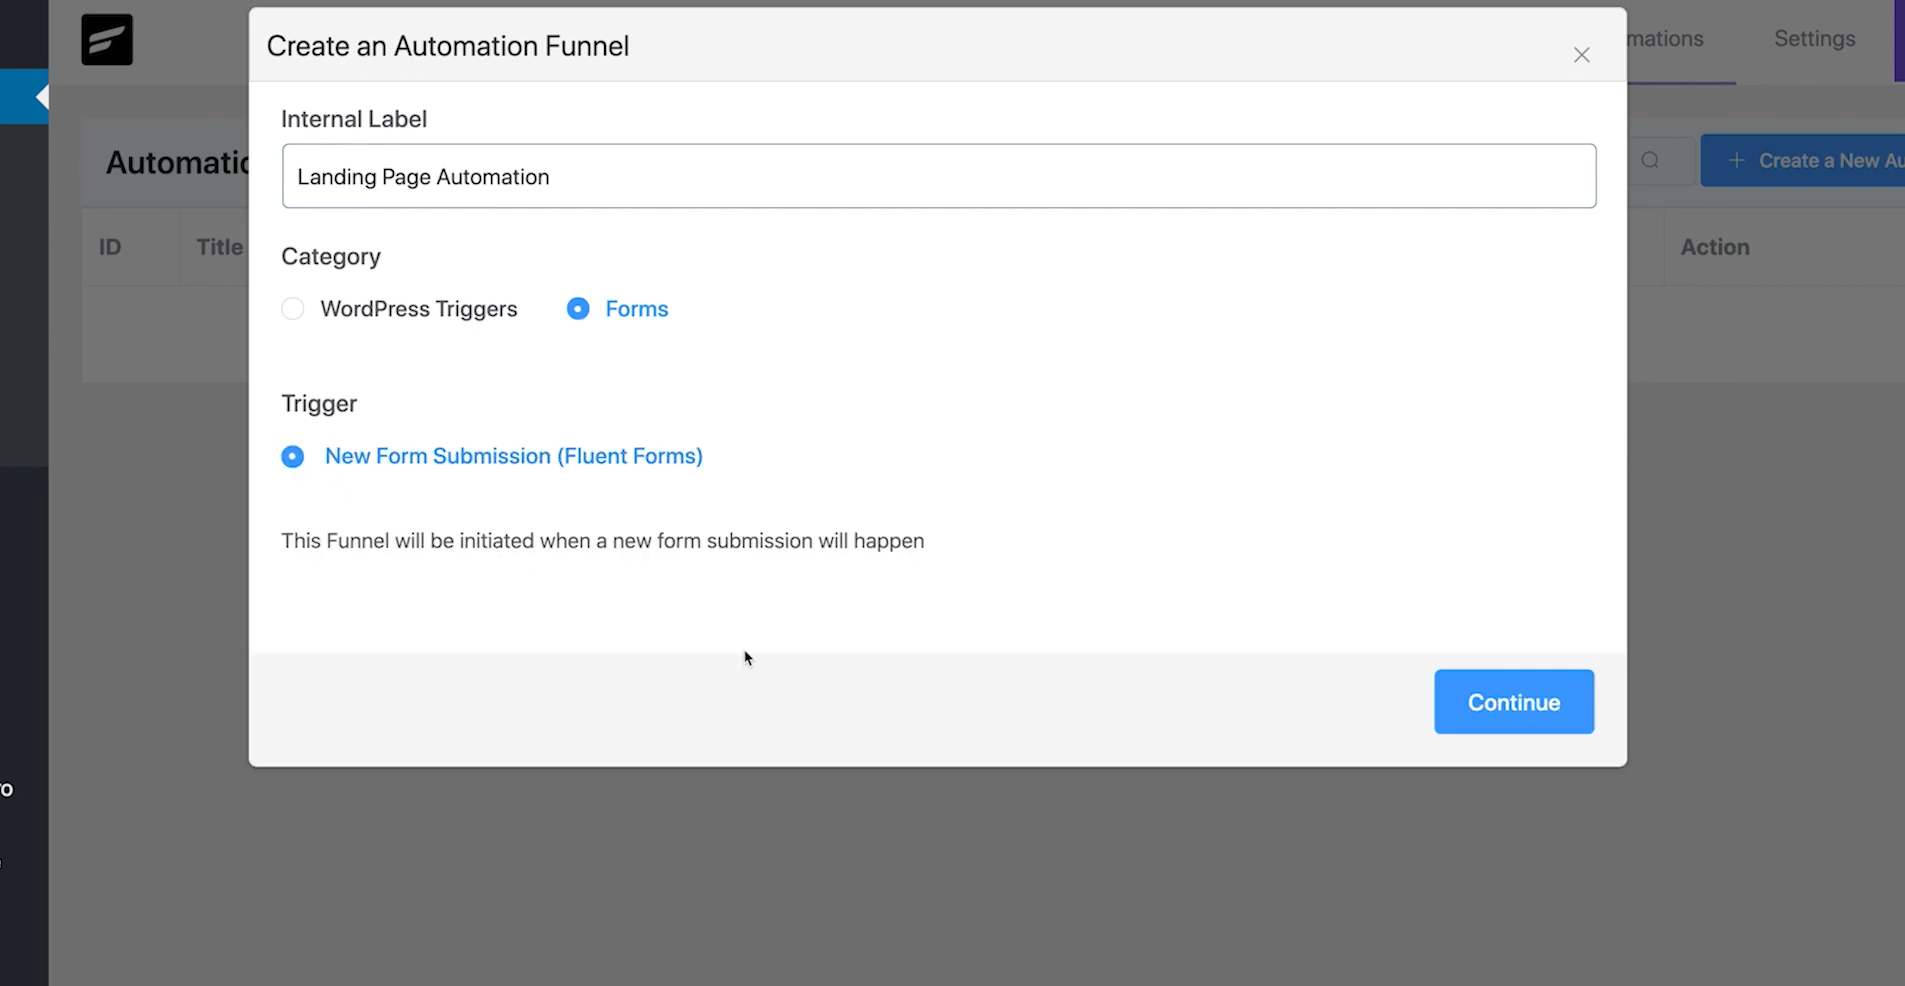Viewport: 1905px width, 986px height.
Task: Close the Create an Automation Funnel dialog
Action: (x=1581, y=55)
